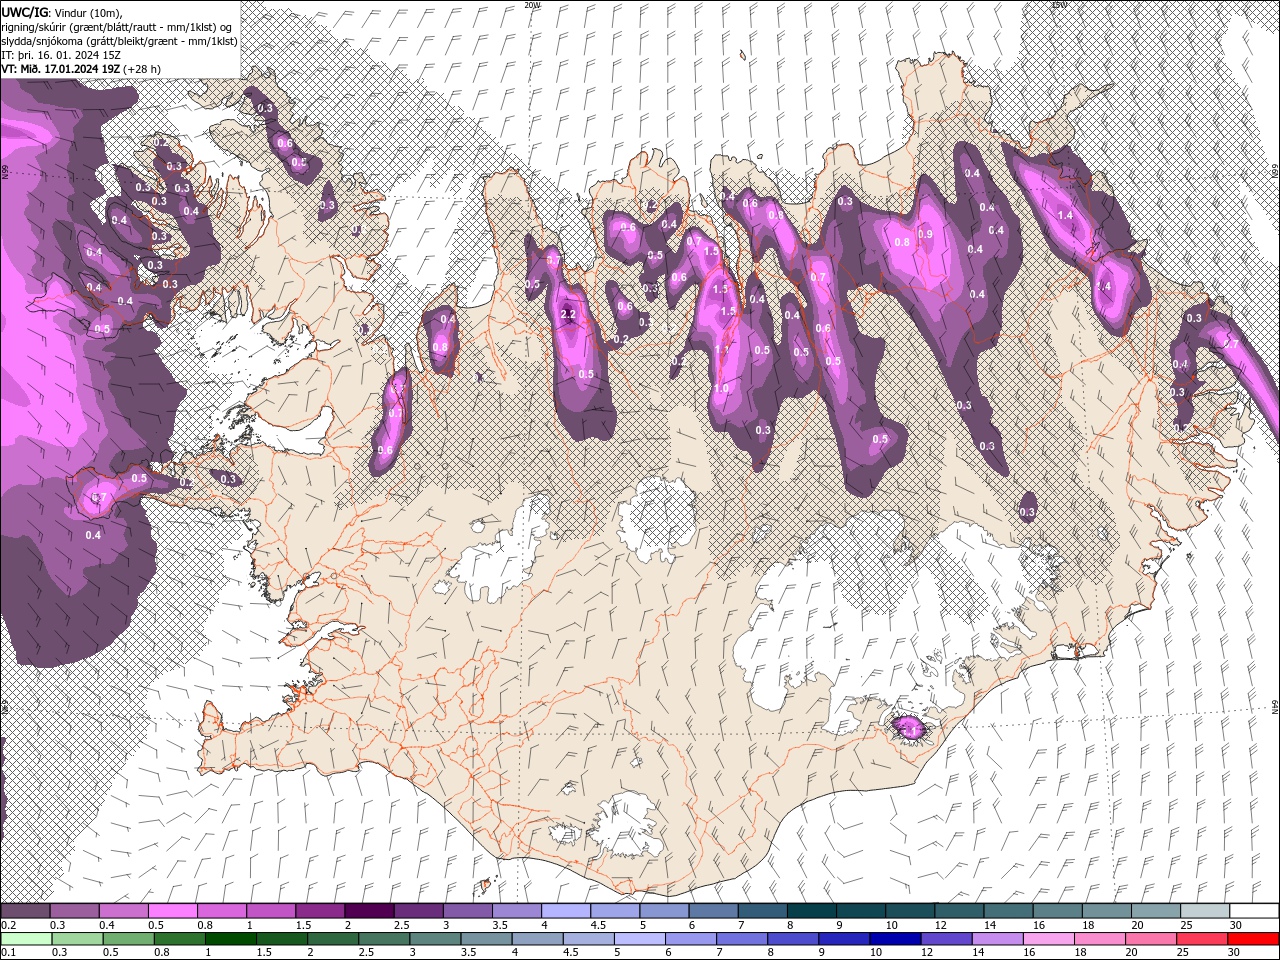Click the bright red rain swatch ending at 30
This screenshot has height=960, width=1280.
[1251, 939]
